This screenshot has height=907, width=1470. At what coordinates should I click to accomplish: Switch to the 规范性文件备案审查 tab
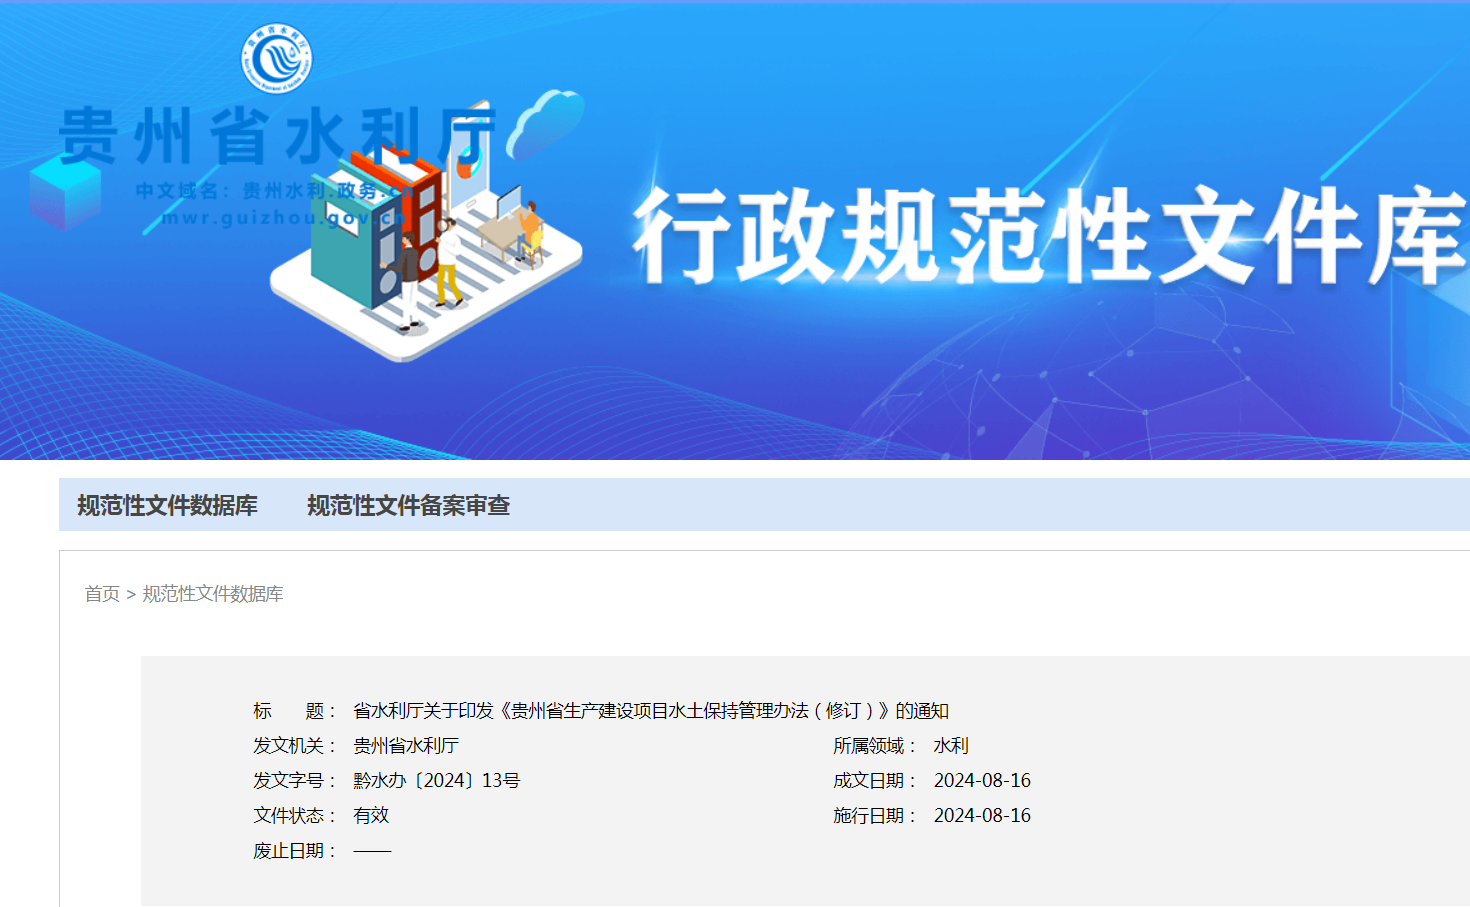point(408,505)
